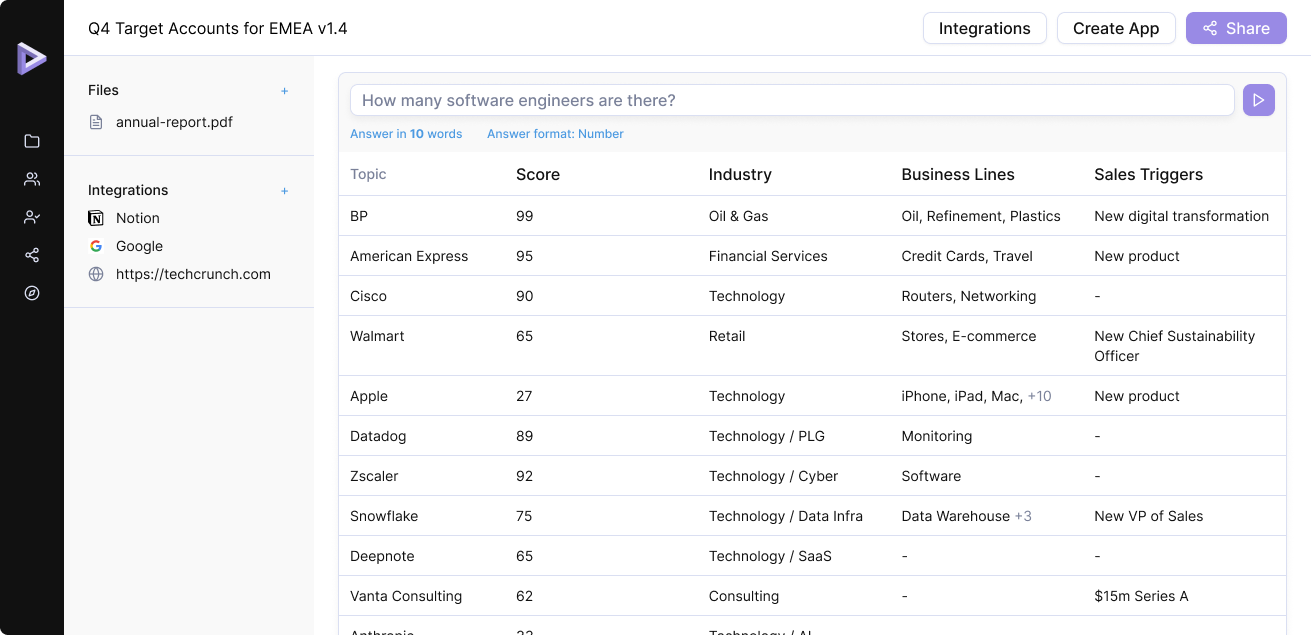Add a new file with the plus icon
1311x635 pixels.
(x=284, y=91)
